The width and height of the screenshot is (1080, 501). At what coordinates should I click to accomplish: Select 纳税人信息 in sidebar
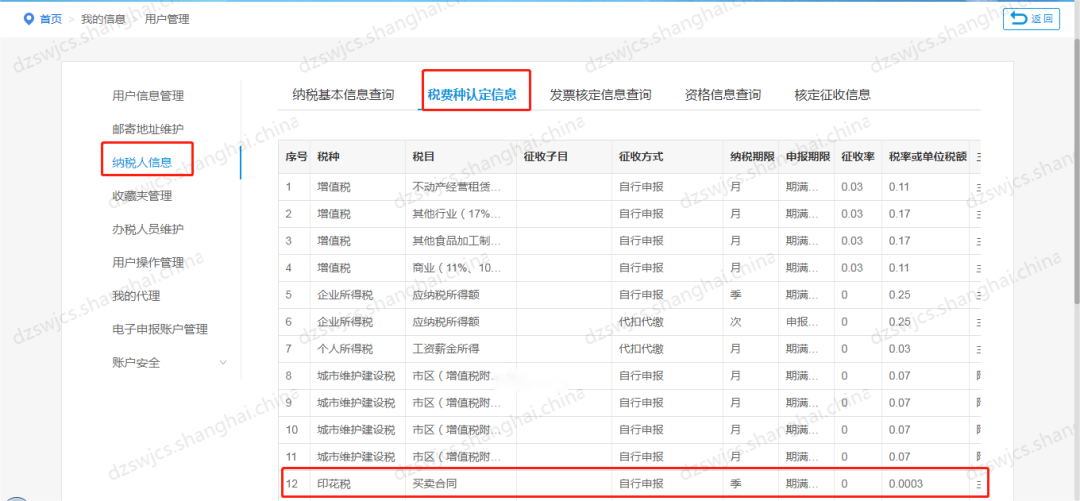(x=142, y=162)
